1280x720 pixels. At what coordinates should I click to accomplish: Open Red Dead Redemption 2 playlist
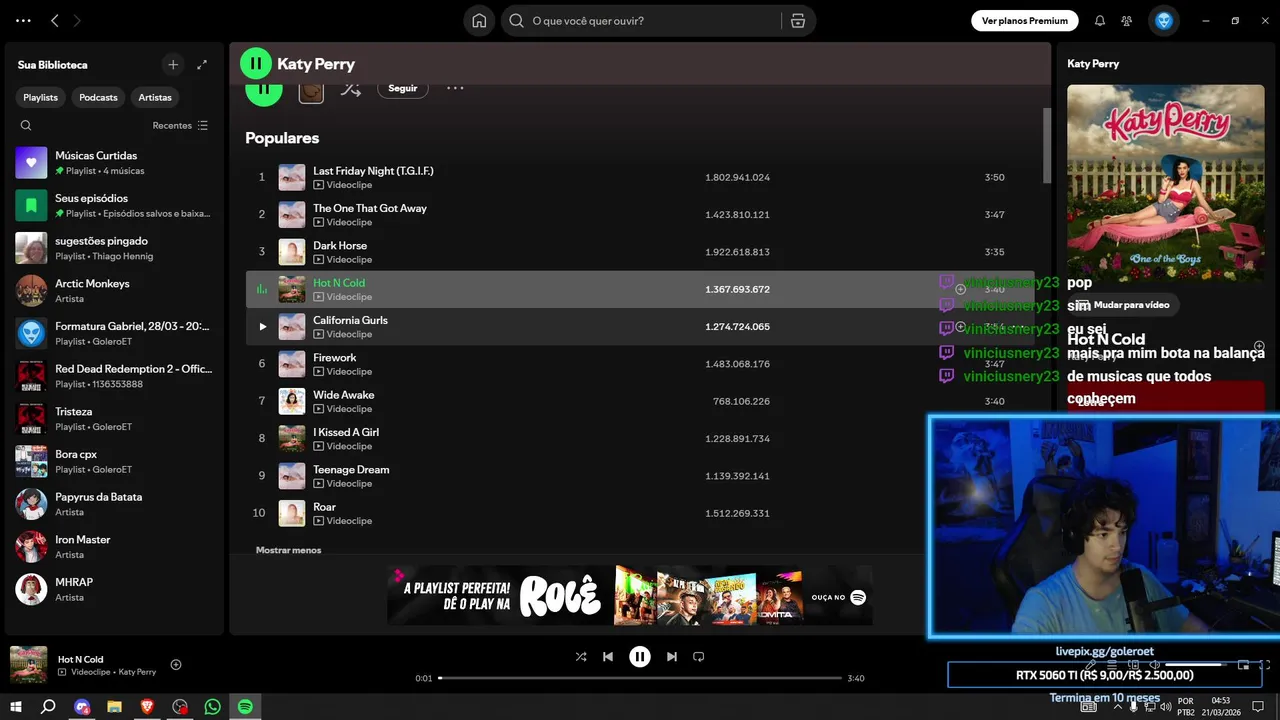tap(114, 376)
